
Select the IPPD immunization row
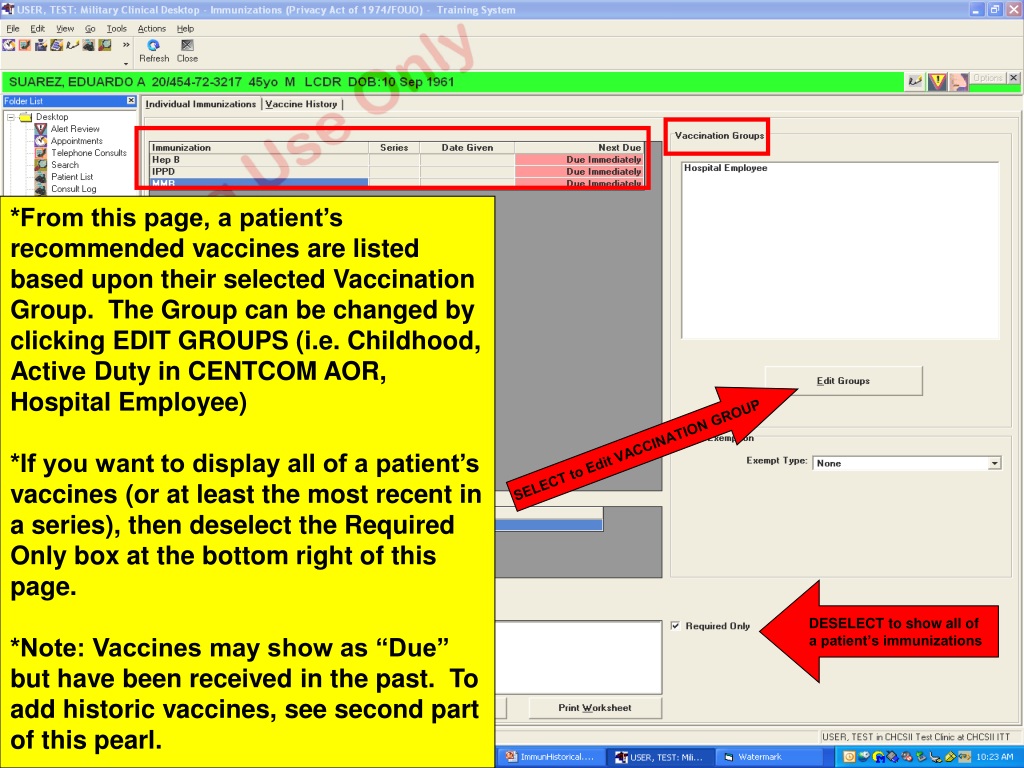(396, 172)
